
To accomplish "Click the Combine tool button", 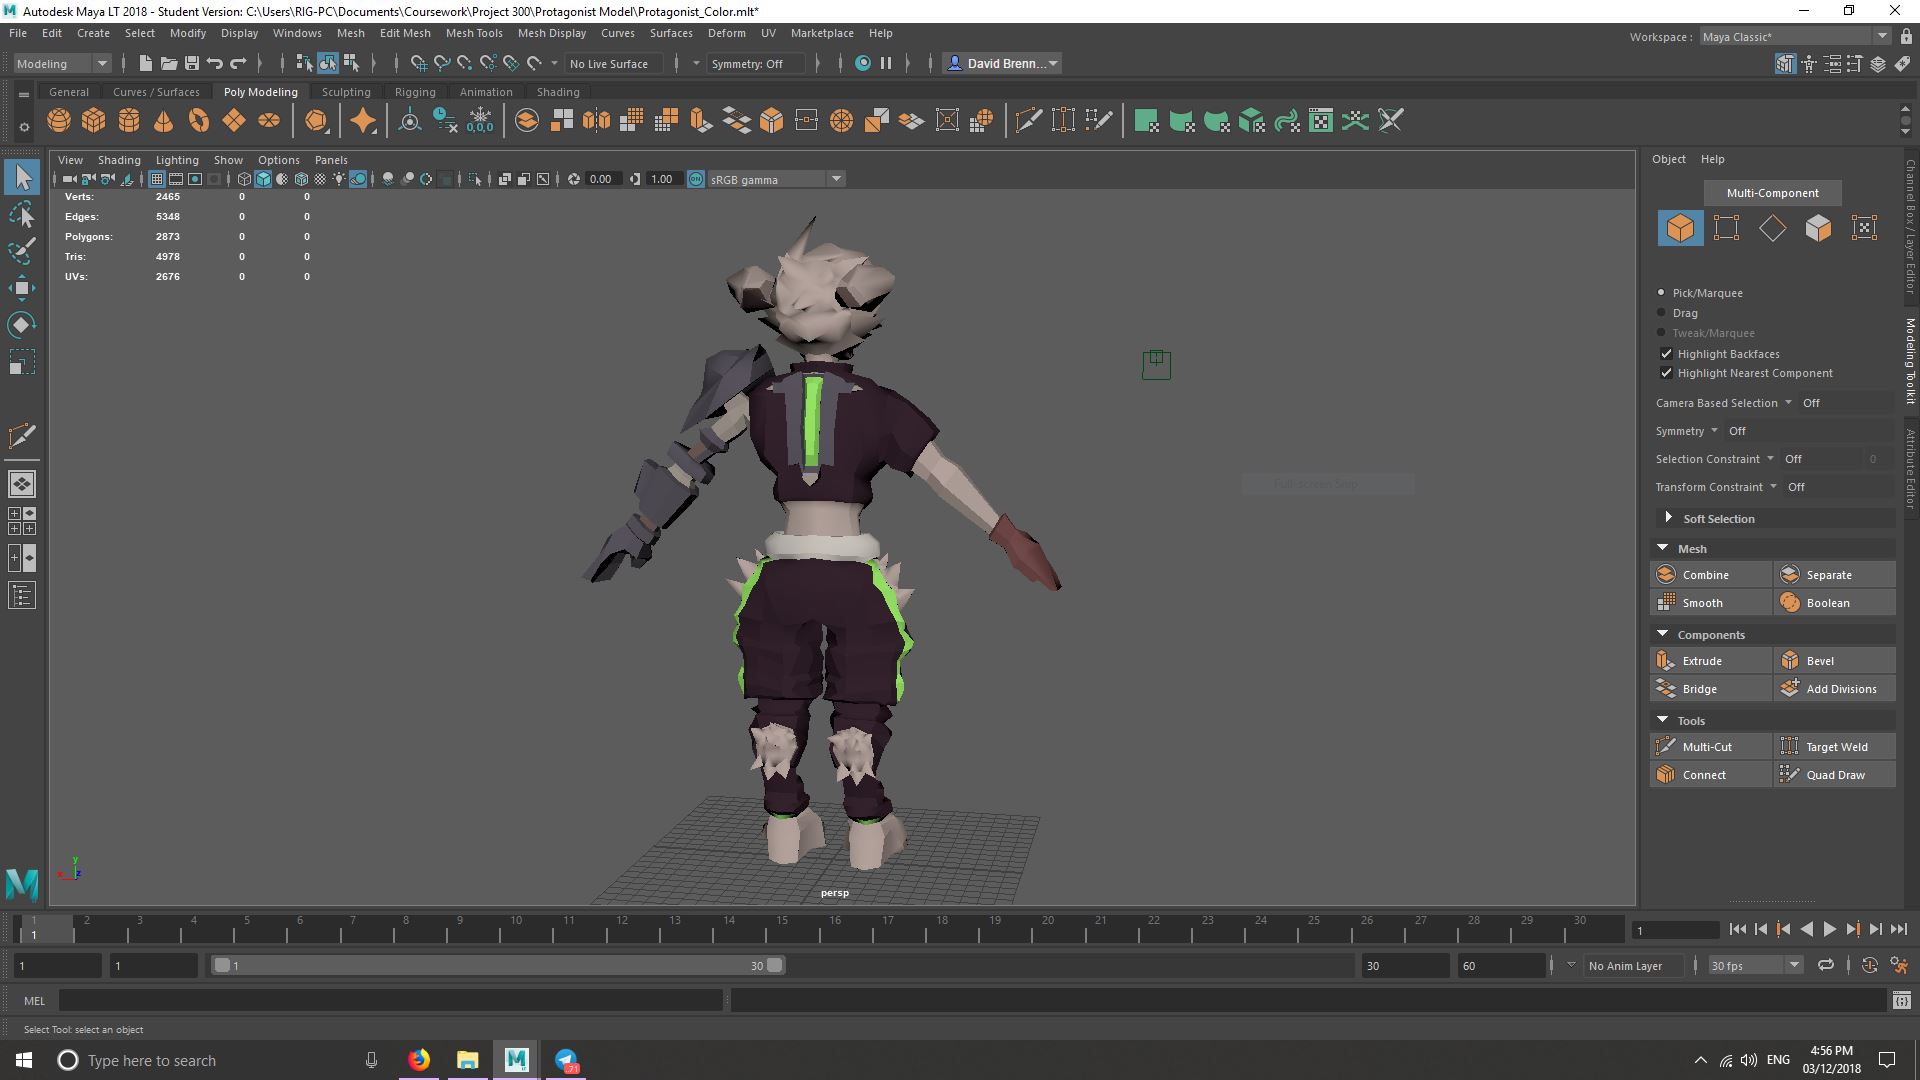I will [1710, 575].
